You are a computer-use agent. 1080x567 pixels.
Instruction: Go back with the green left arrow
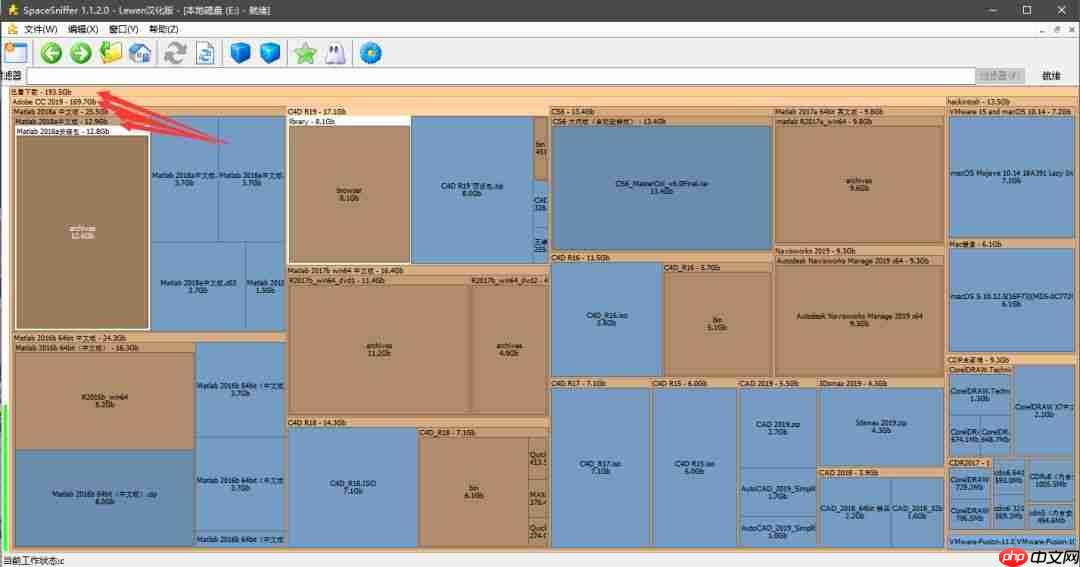[x=51, y=53]
